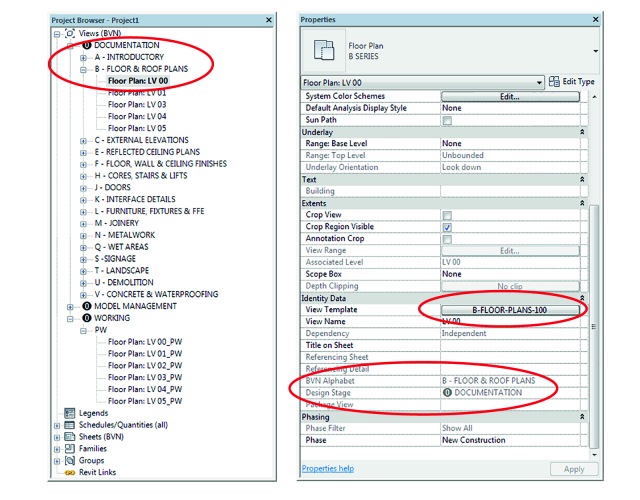Click the Scope Box value None
The image size is (640, 500).
tap(510, 274)
